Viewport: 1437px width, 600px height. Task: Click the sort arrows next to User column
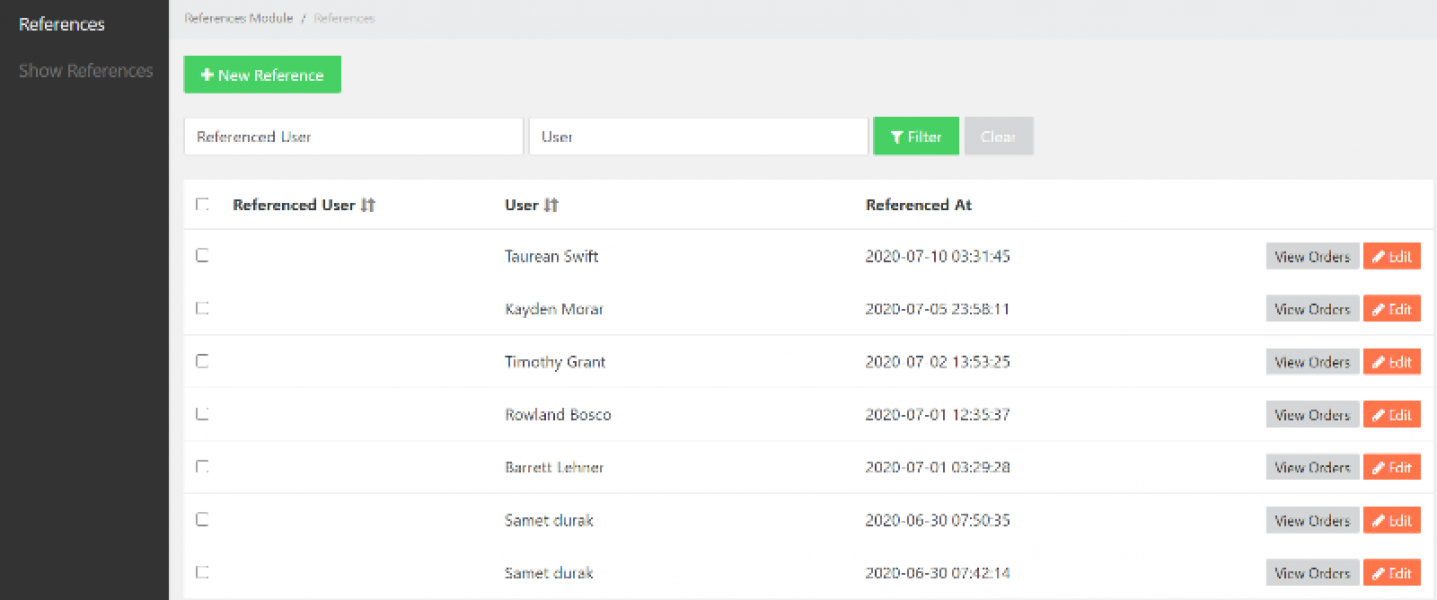click(551, 205)
